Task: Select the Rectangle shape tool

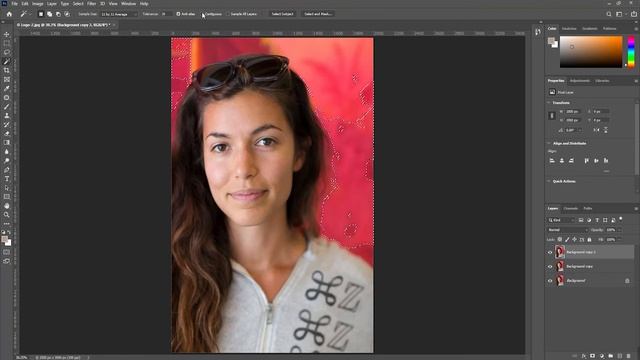Action: click(7, 197)
